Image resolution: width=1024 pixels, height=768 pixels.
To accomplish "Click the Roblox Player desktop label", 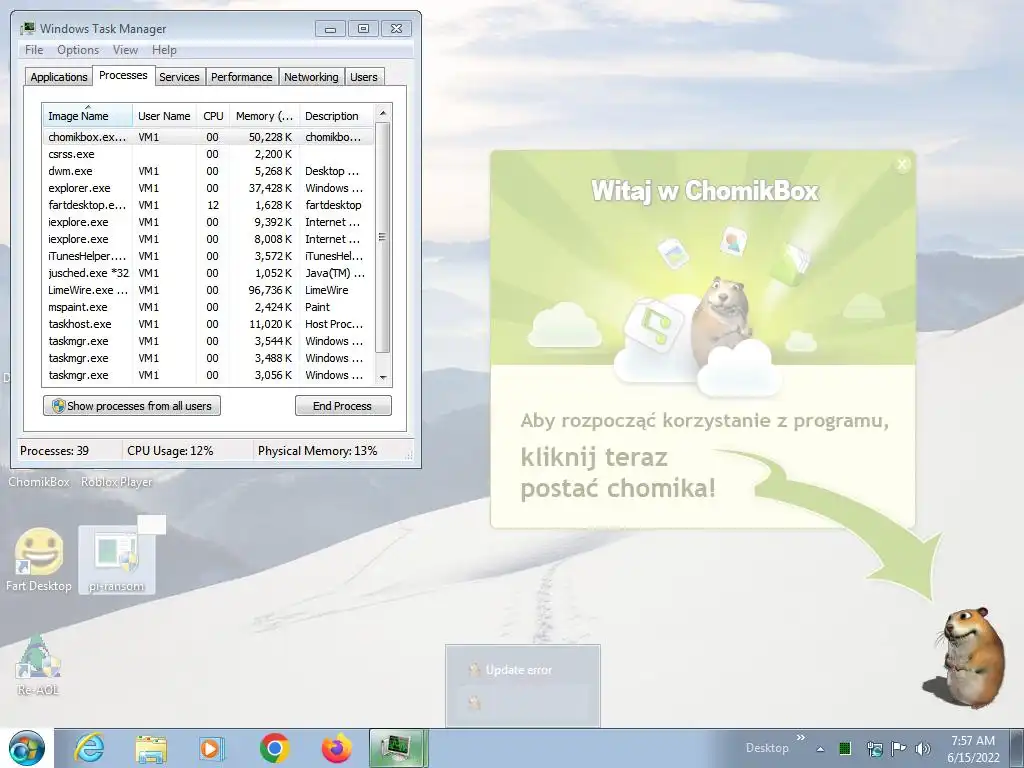I will [x=116, y=482].
